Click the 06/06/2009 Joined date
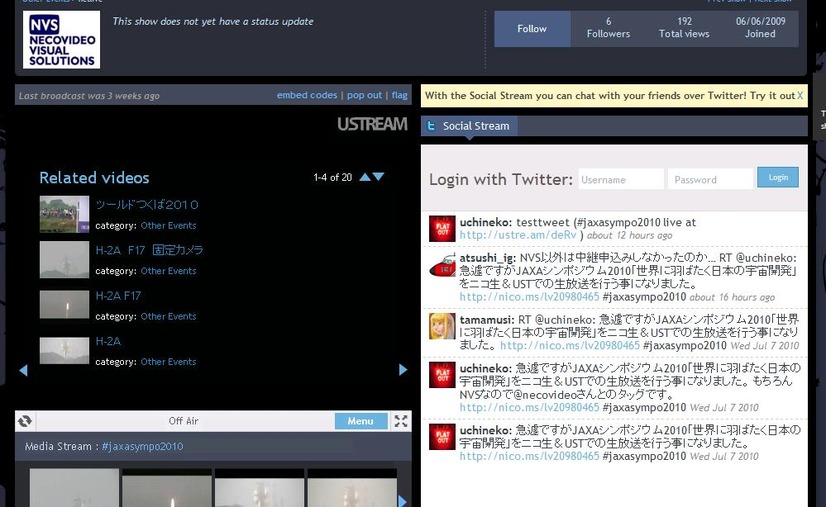The image size is (826, 507). [760, 28]
